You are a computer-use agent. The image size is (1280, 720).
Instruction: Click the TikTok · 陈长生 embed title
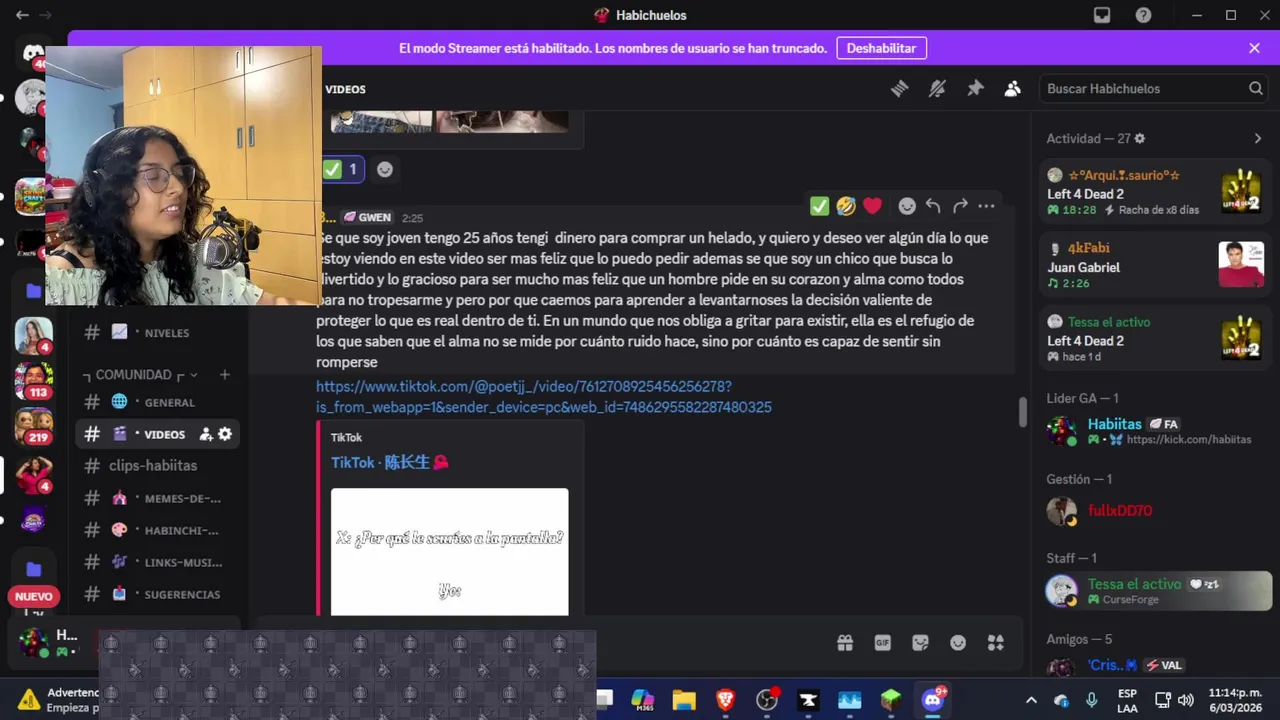(x=390, y=462)
